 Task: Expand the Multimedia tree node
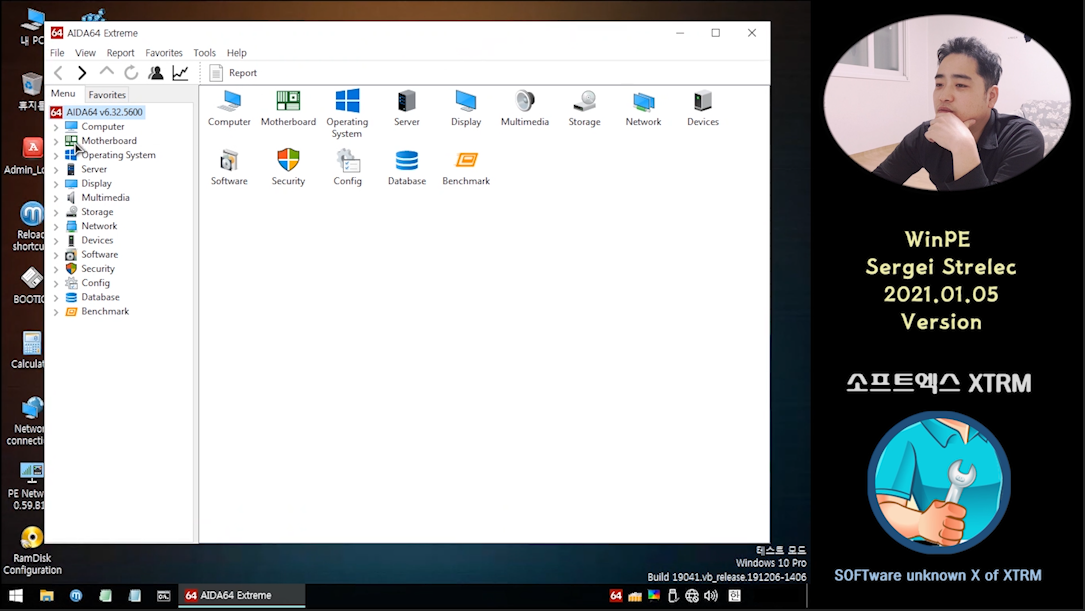56,198
